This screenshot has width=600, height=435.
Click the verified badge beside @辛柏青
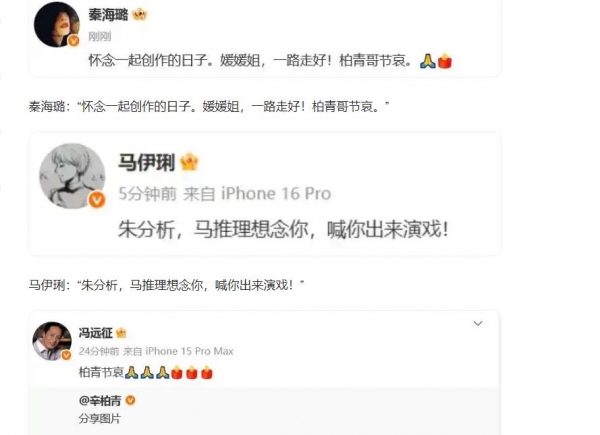coord(130,400)
